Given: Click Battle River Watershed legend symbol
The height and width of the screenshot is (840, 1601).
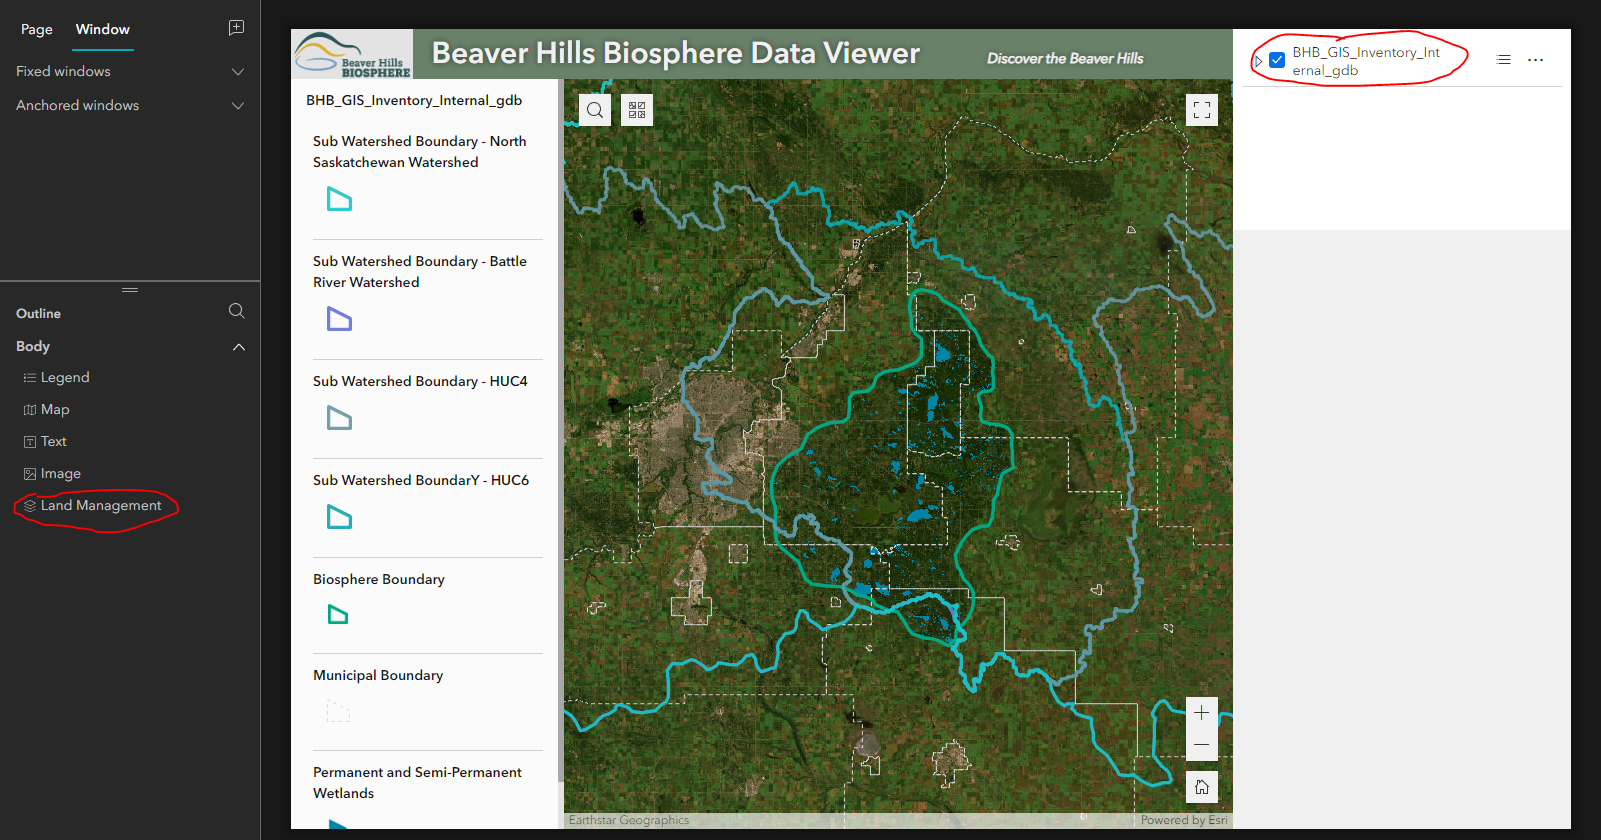Looking at the screenshot, I should (340, 319).
